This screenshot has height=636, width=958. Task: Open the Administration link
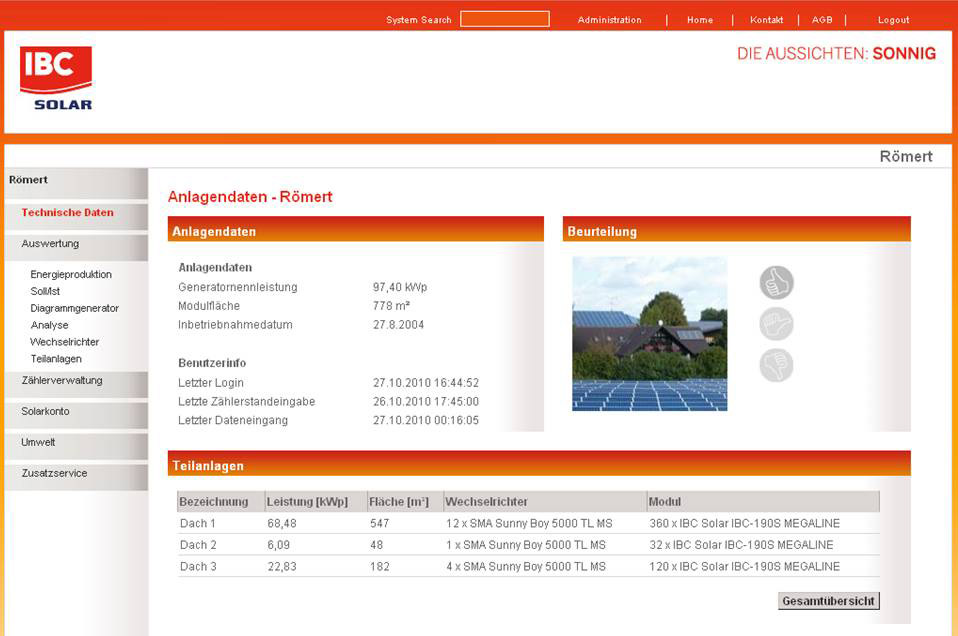tap(610, 20)
